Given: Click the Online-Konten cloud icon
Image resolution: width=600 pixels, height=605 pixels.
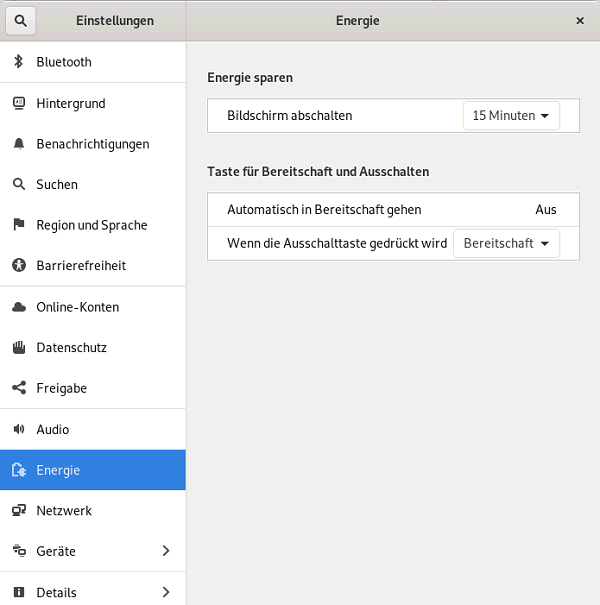Looking at the screenshot, I should tap(18, 307).
